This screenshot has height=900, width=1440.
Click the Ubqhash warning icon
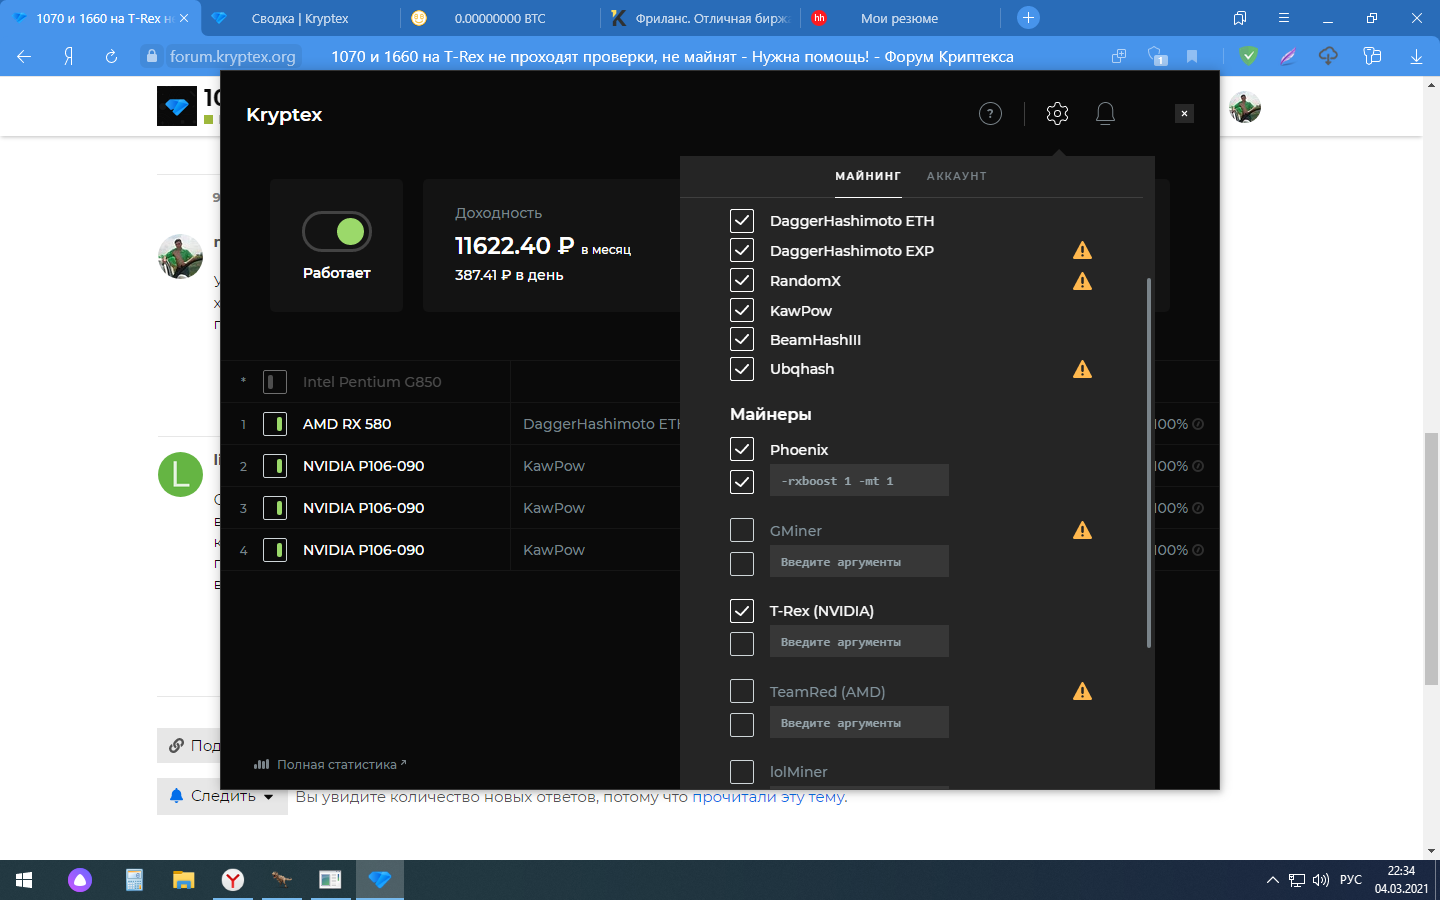1082,370
